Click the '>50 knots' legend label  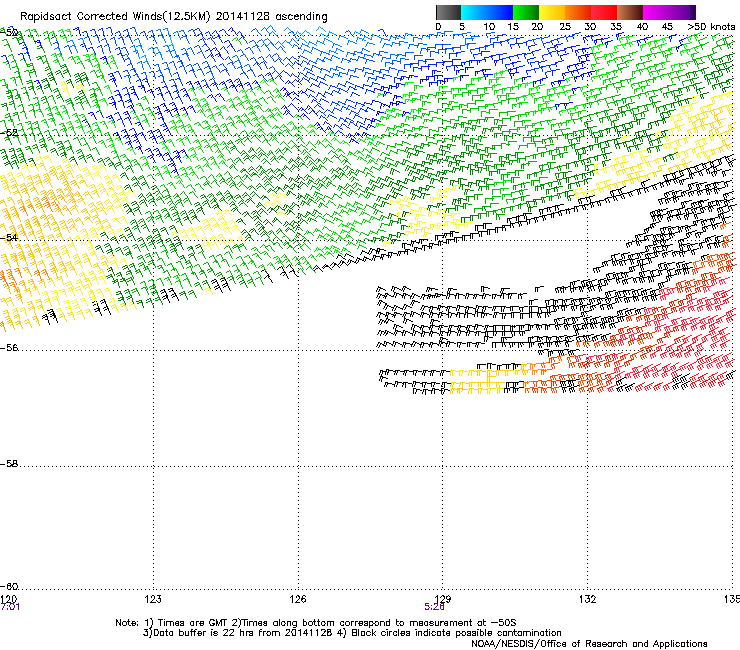(x=711, y=27)
